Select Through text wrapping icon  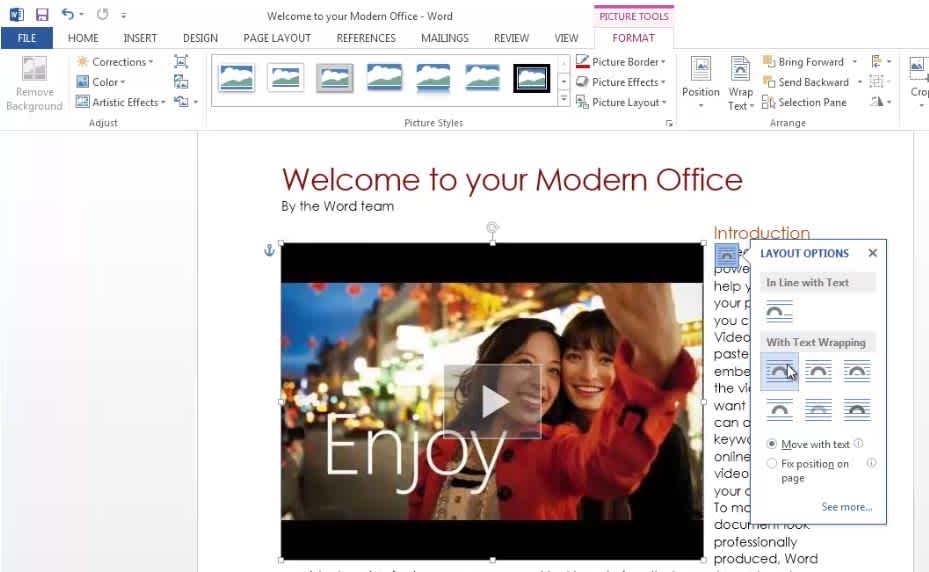[x=857, y=372]
